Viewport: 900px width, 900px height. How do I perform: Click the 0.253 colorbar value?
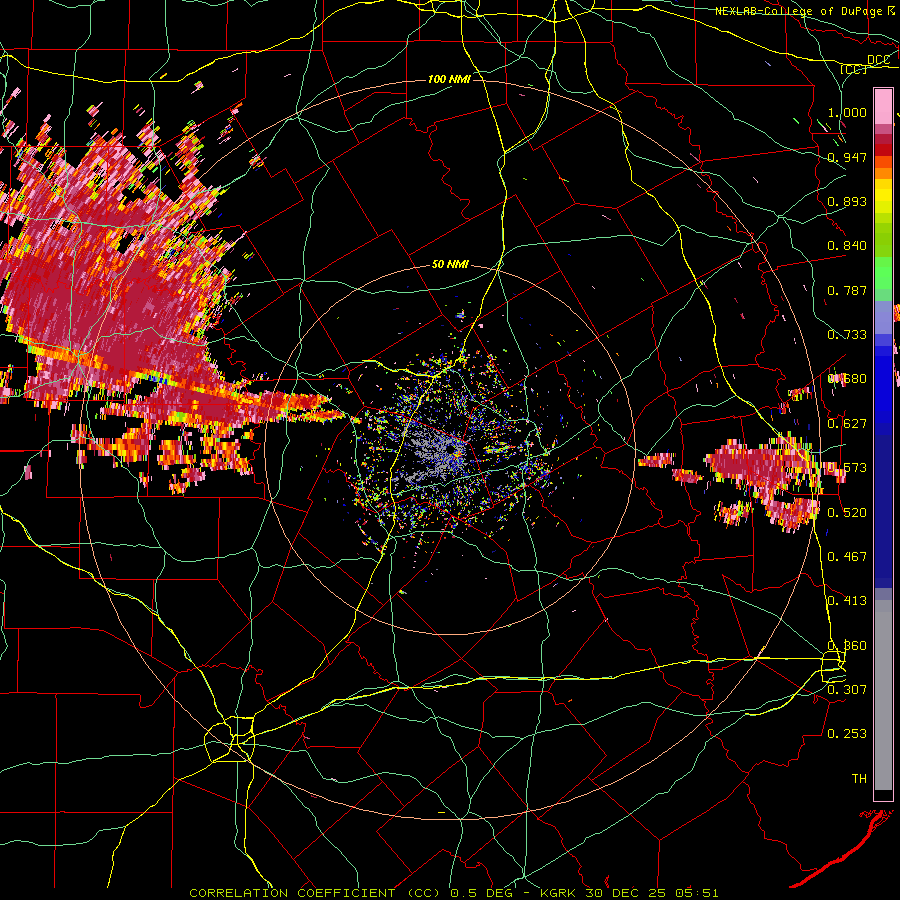click(847, 734)
